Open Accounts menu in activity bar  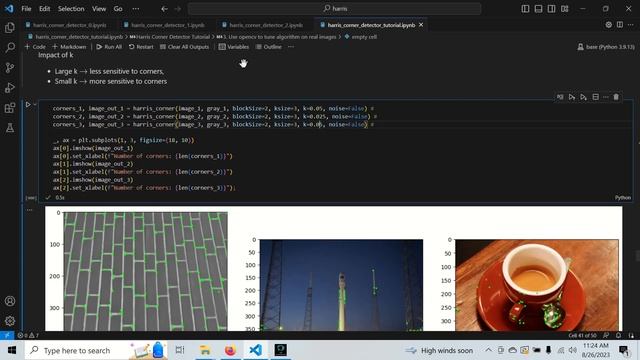[x=9, y=301]
